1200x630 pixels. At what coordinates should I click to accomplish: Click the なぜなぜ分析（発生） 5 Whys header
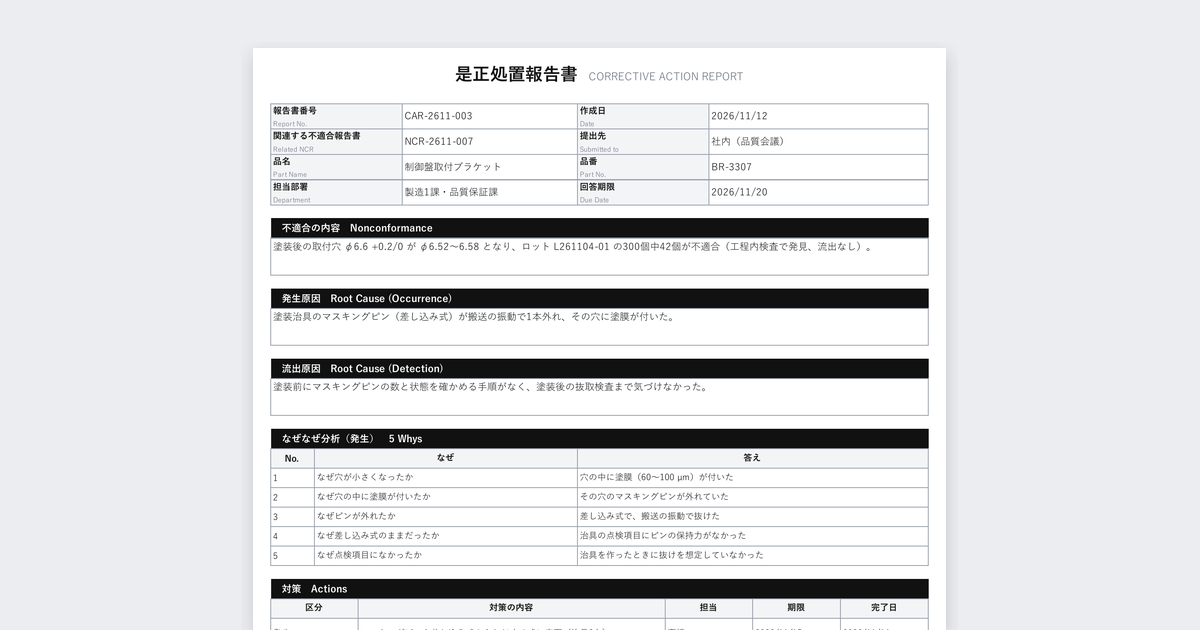[599, 439]
